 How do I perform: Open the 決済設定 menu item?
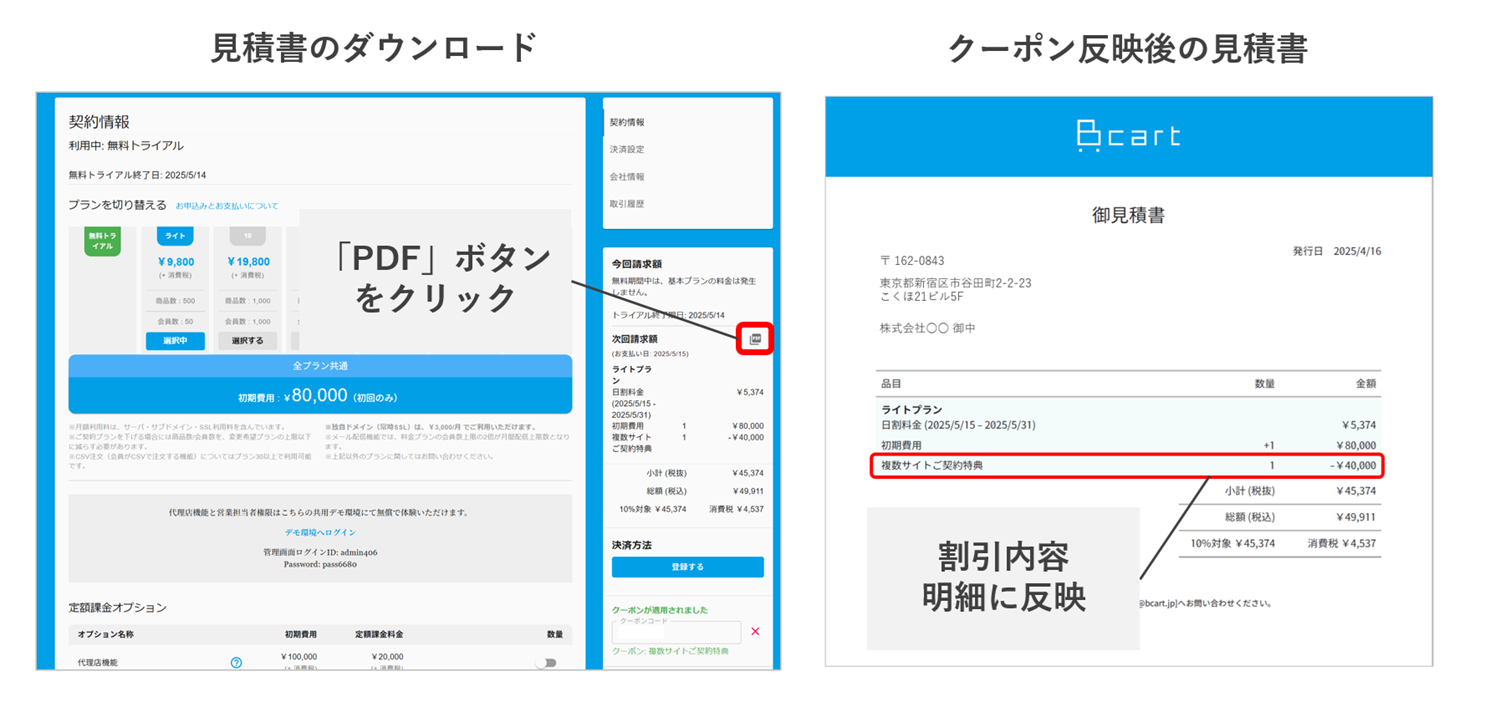(x=627, y=149)
